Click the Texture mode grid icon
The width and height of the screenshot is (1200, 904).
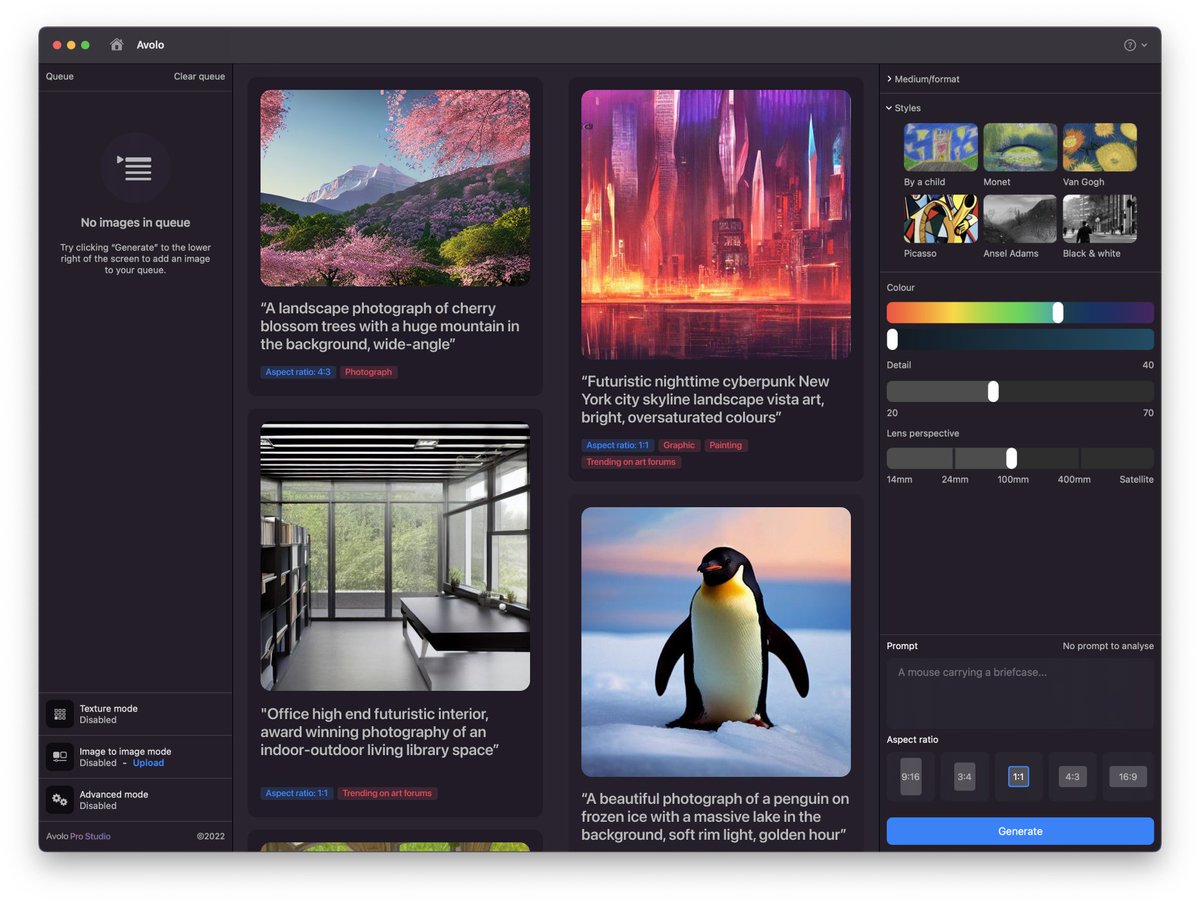60,714
